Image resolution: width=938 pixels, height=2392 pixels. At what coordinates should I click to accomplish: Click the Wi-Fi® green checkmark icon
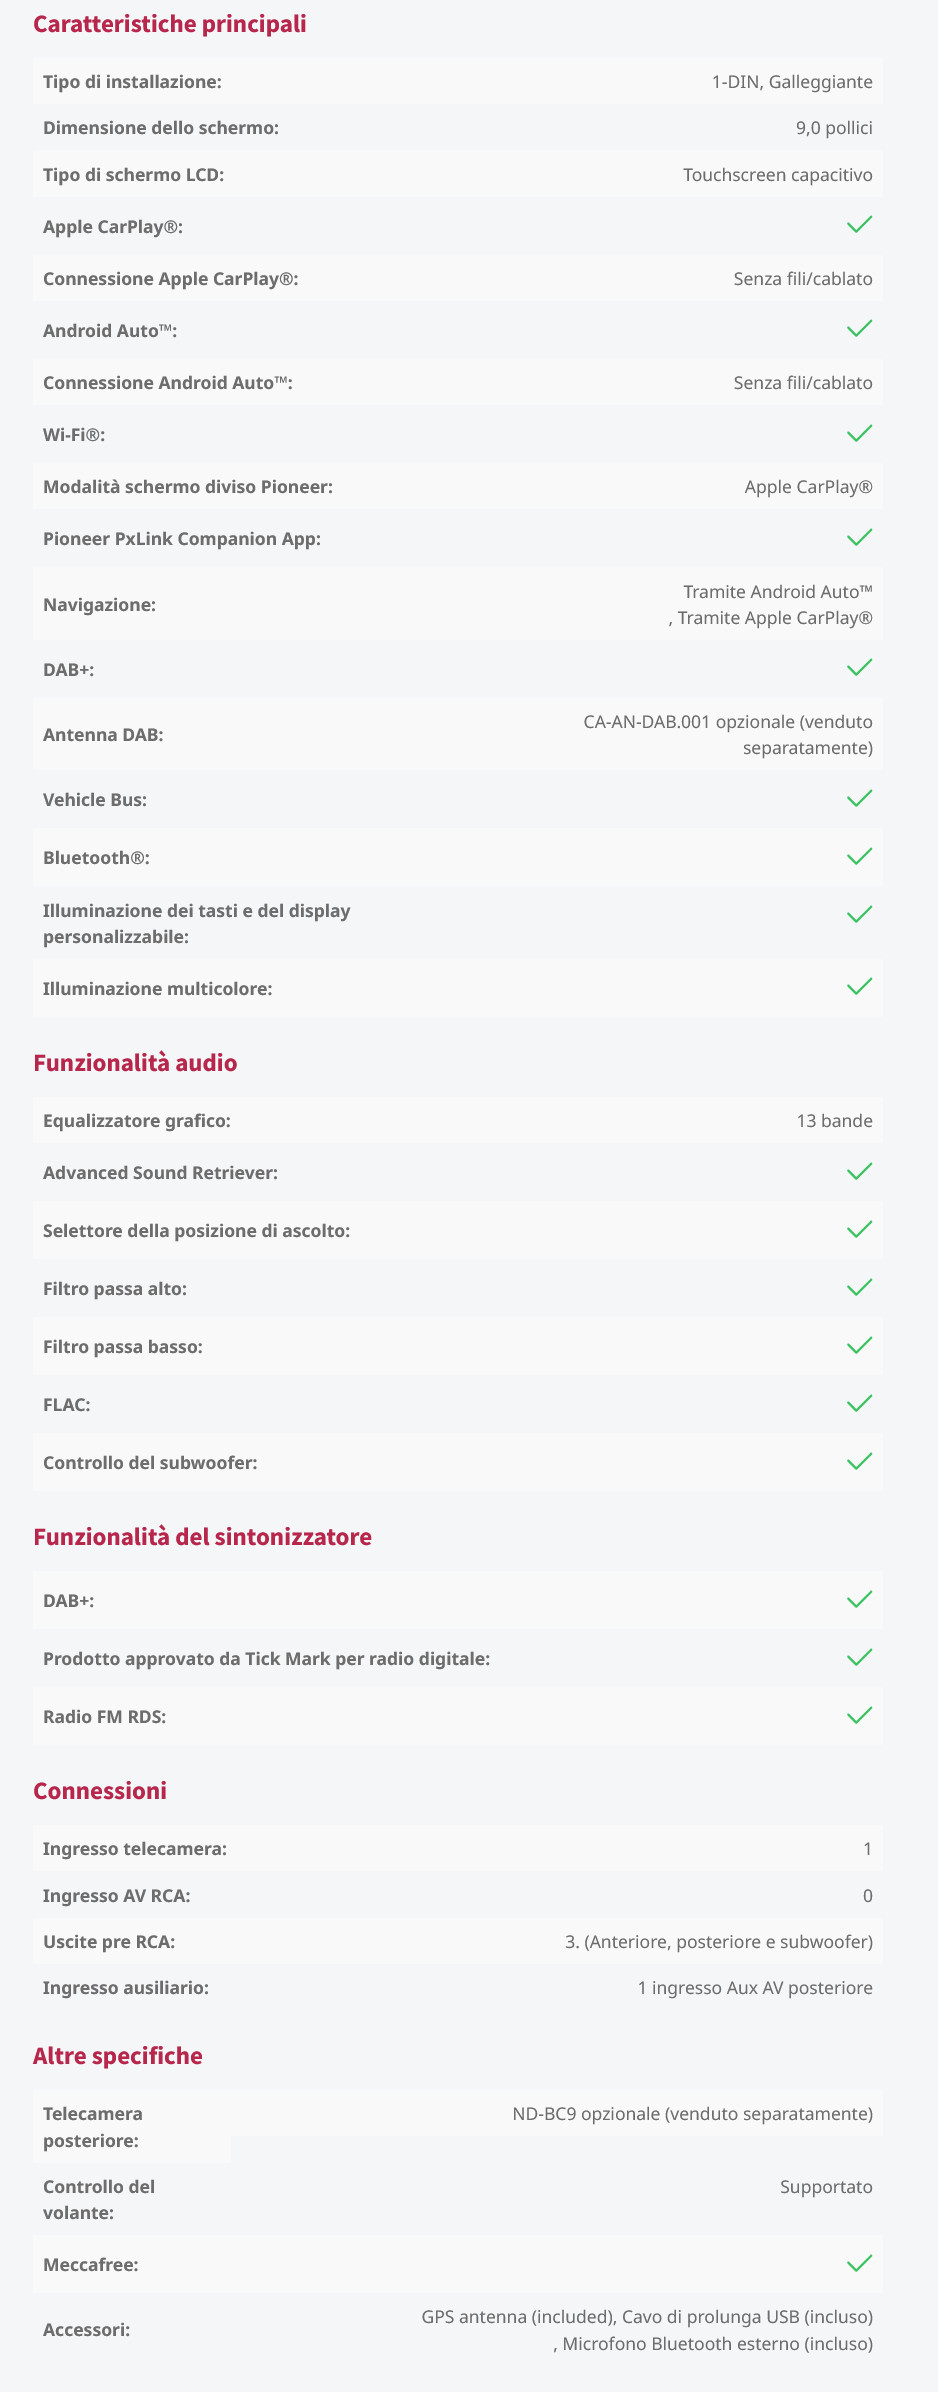(x=859, y=433)
